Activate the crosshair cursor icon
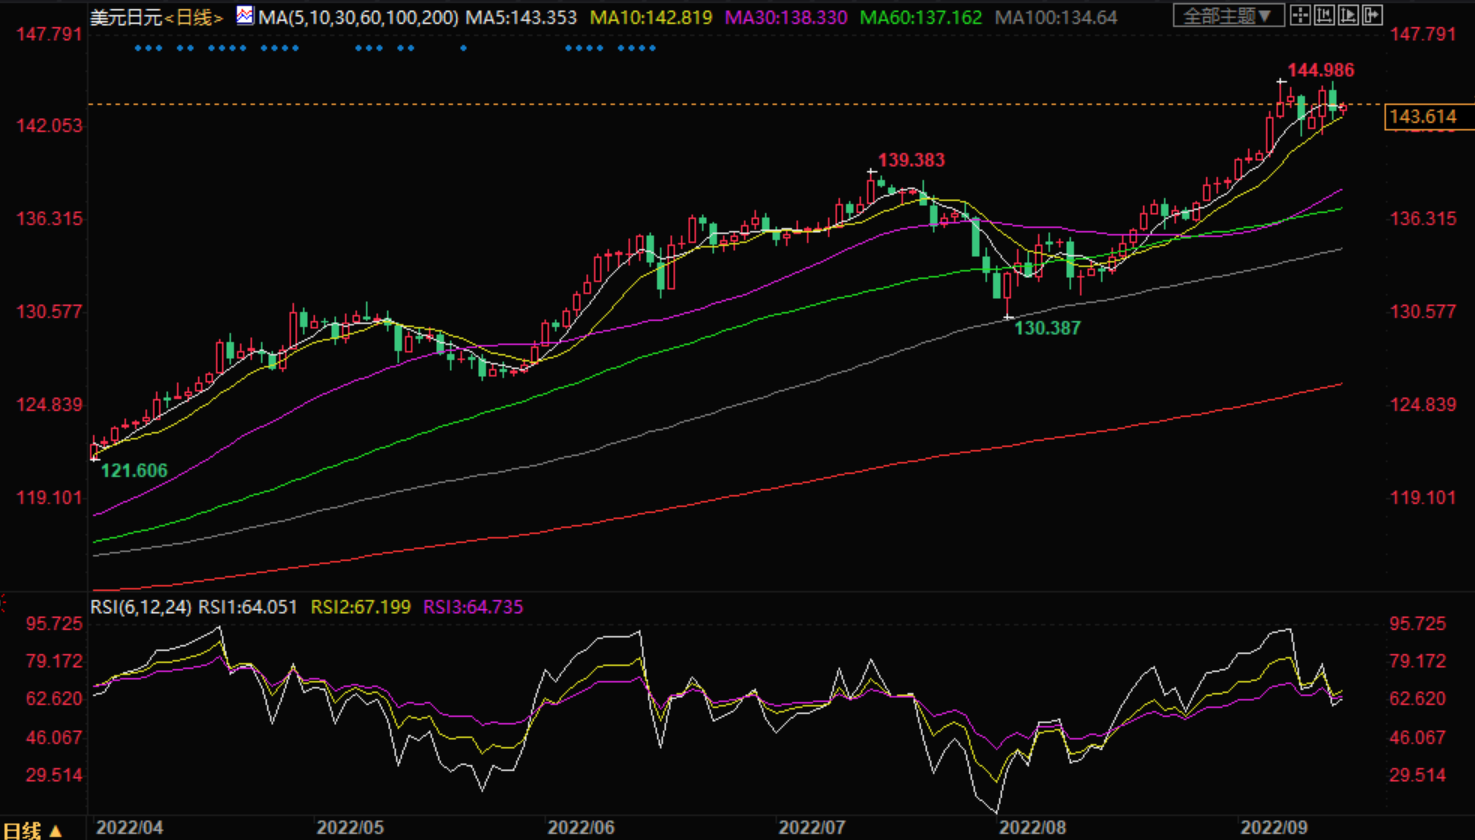Image resolution: width=1475 pixels, height=840 pixels. click(x=1300, y=15)
